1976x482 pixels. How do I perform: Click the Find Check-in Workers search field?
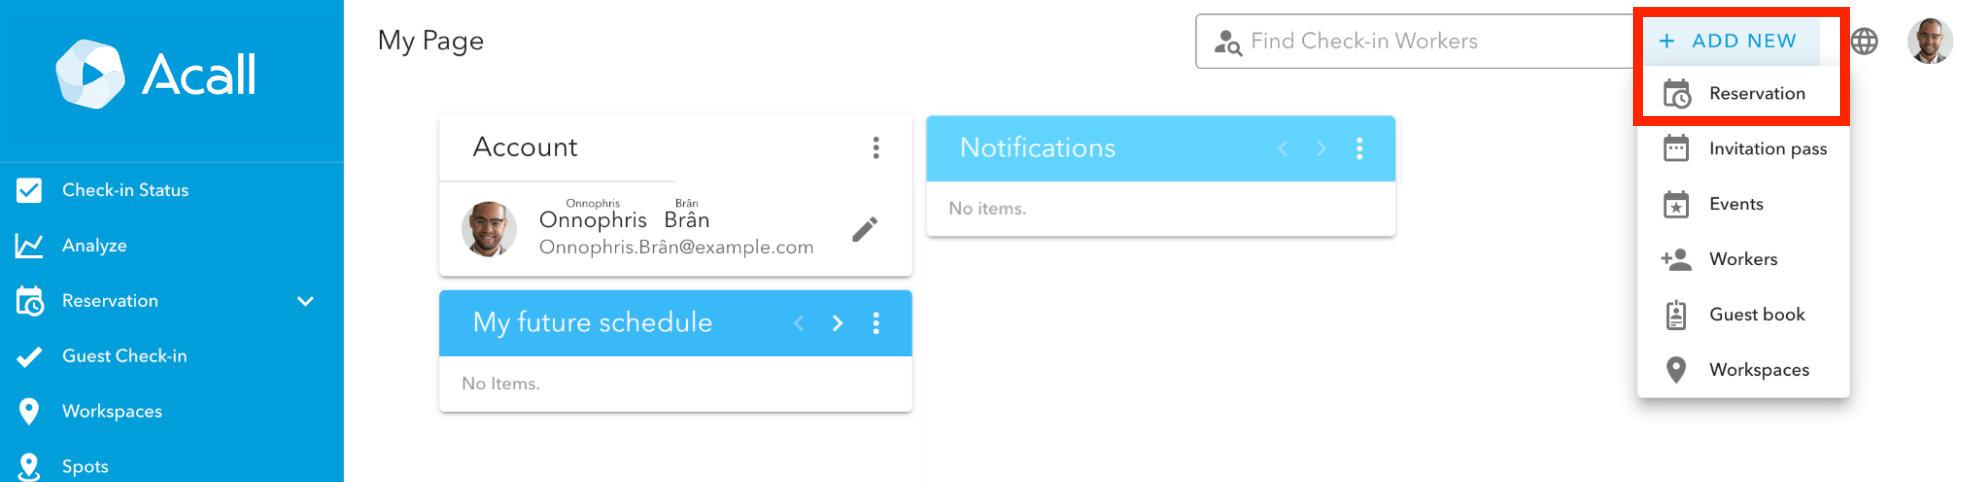(1416, 41)
